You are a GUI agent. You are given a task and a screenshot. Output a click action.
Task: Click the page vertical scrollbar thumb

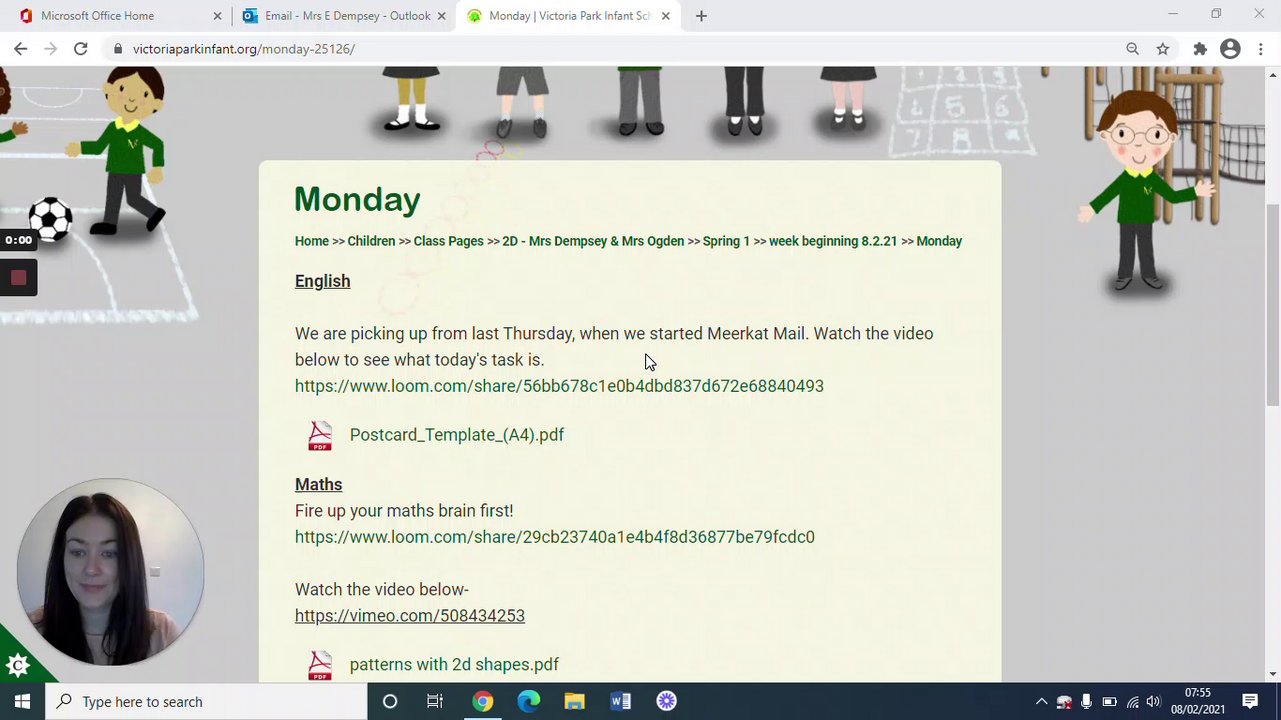pos(1273,303)
